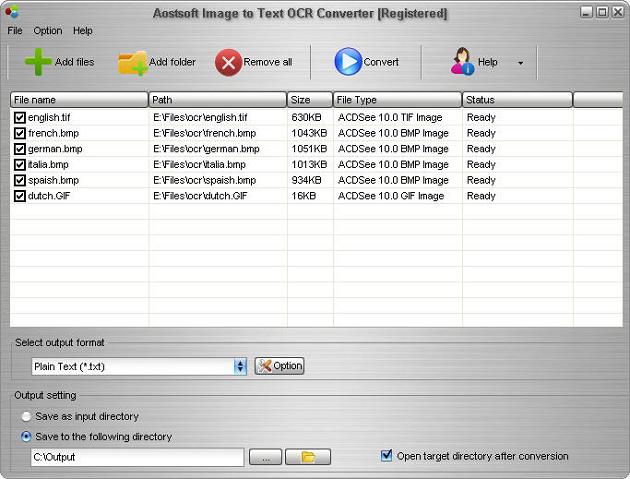Uncheck english.tif checkbox
The width and height of the screenshot is (630, 479).
[x=20, y=117]
